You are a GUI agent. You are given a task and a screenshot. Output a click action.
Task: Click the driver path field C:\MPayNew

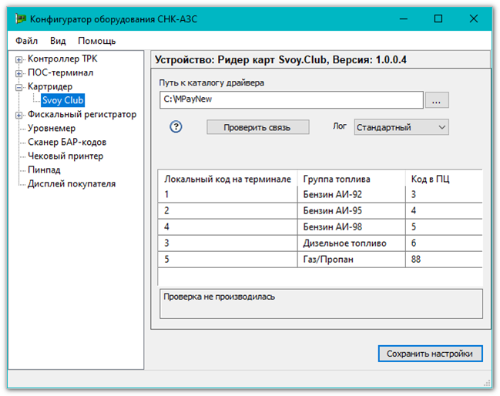click(x=291, y=100)
